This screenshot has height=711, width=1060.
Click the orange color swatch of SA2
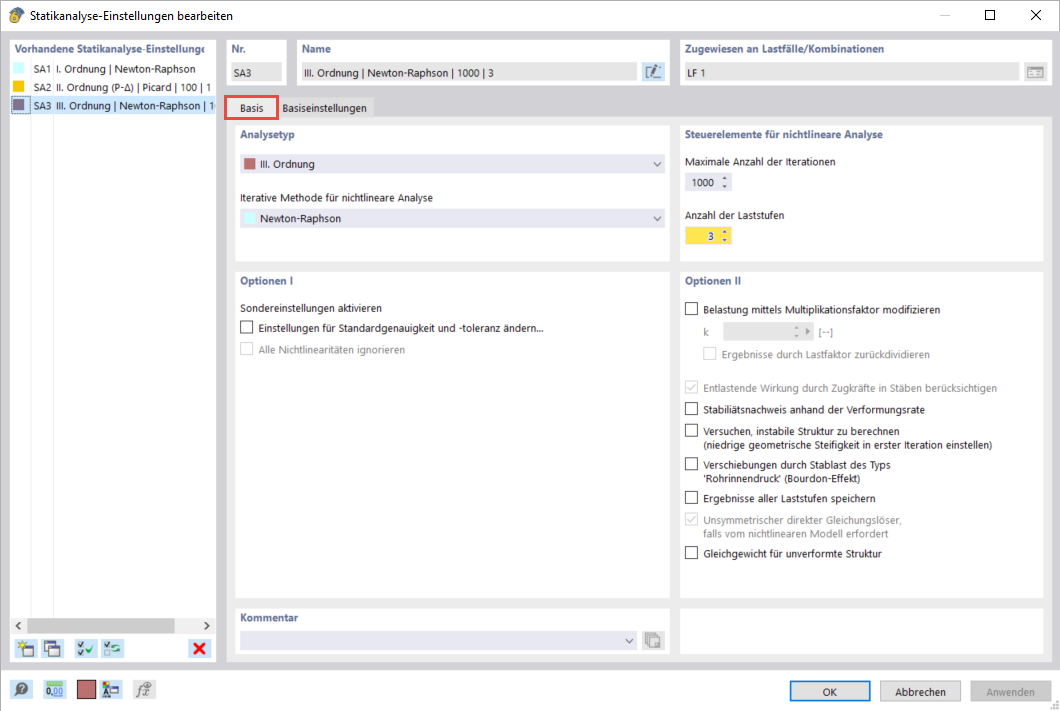pos(19,87)
